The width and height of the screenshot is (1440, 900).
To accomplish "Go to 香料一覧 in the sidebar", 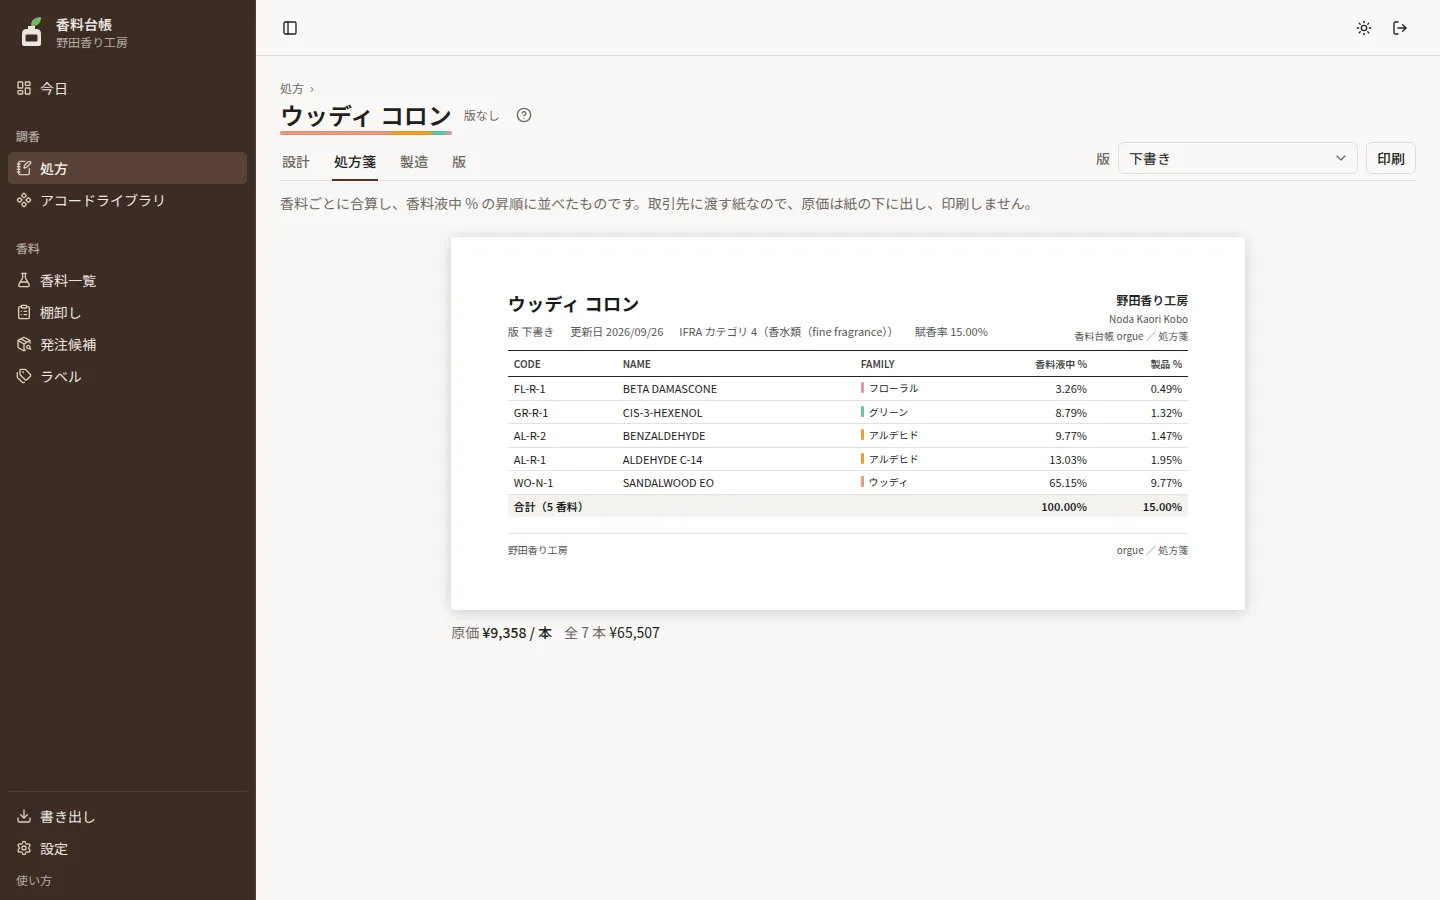I will (127, 280).
